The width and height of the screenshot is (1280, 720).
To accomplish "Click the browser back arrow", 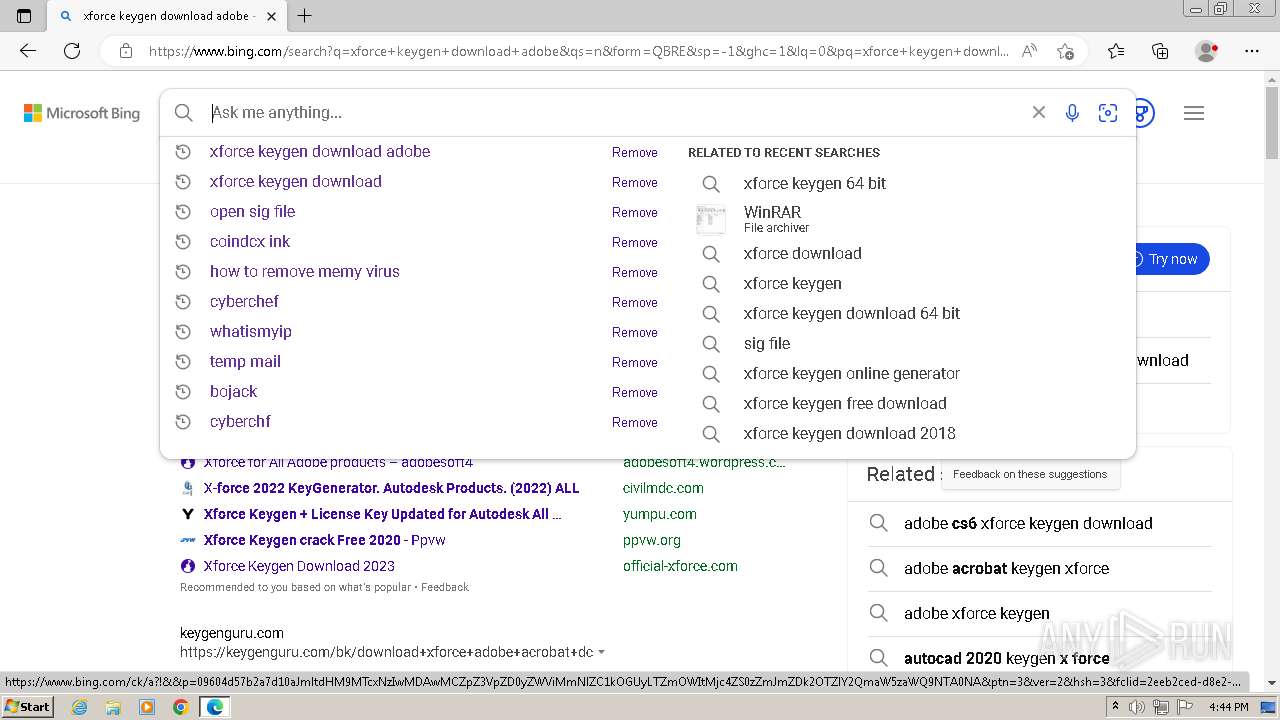I will coord(28,51).
